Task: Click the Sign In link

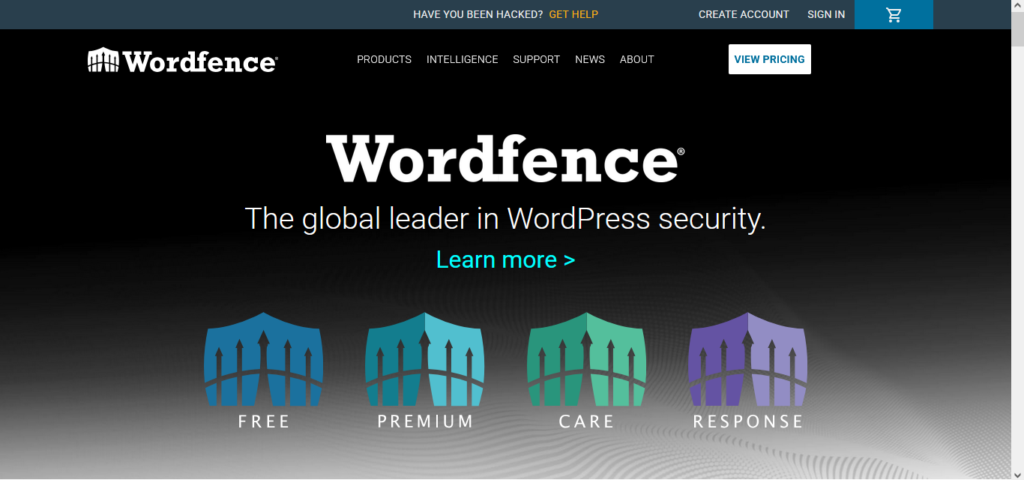Action: 826,14
